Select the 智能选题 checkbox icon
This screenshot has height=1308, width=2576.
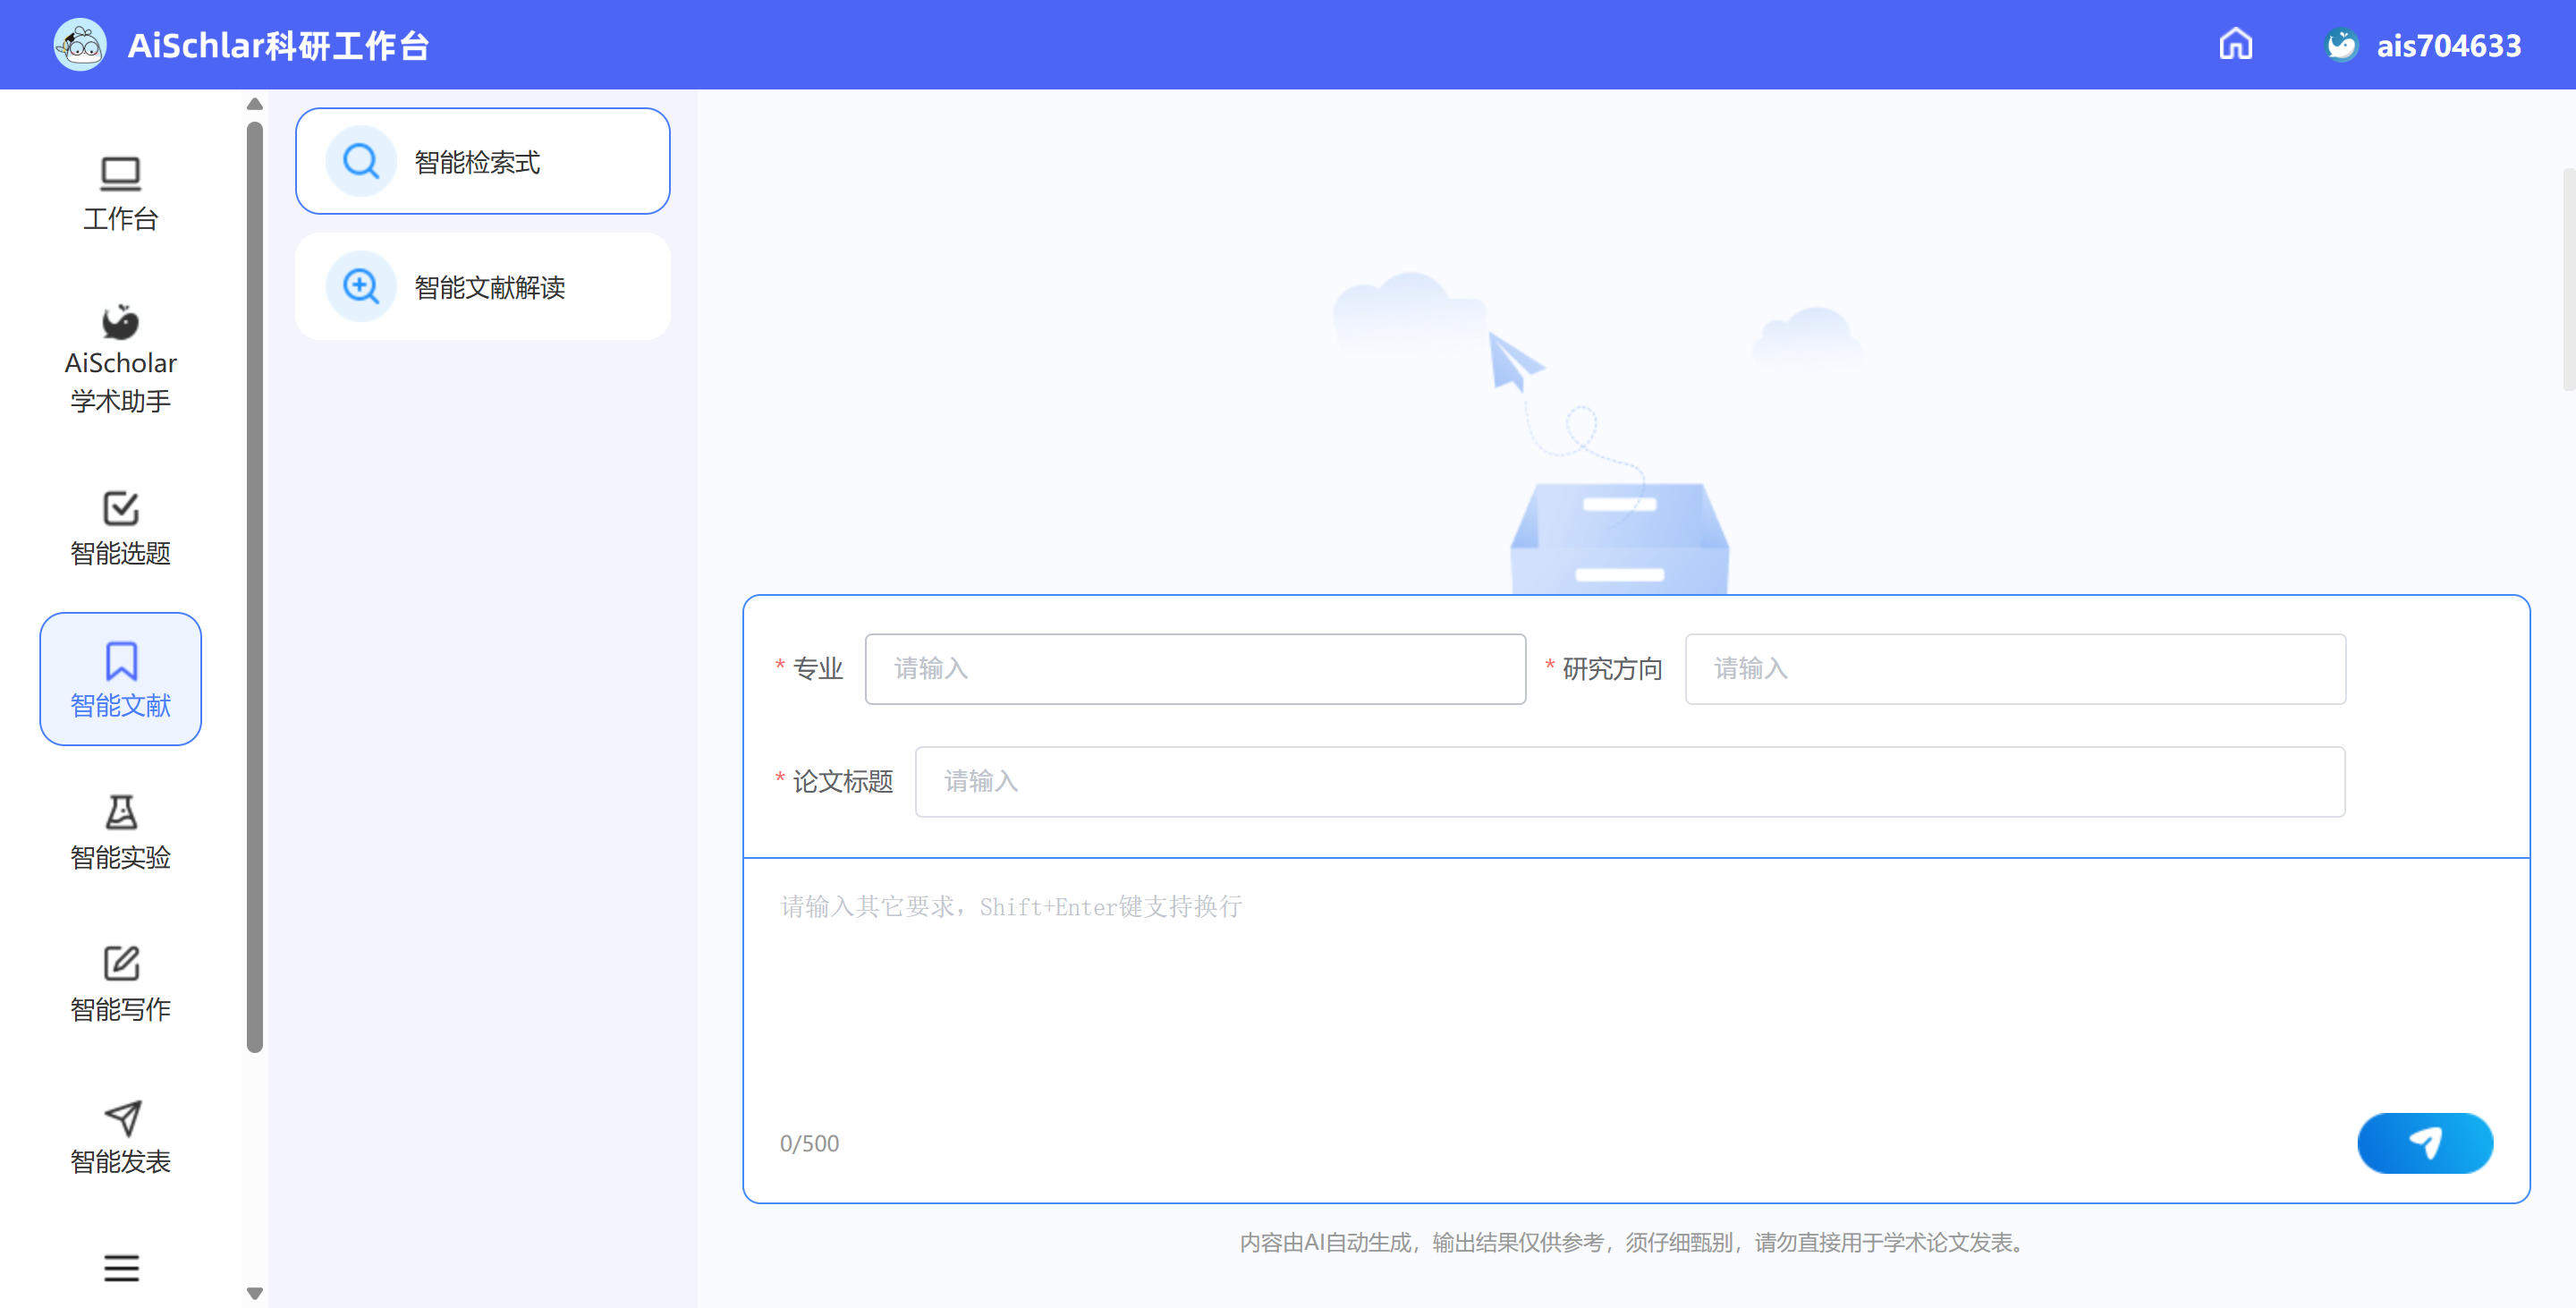point(120,508)
